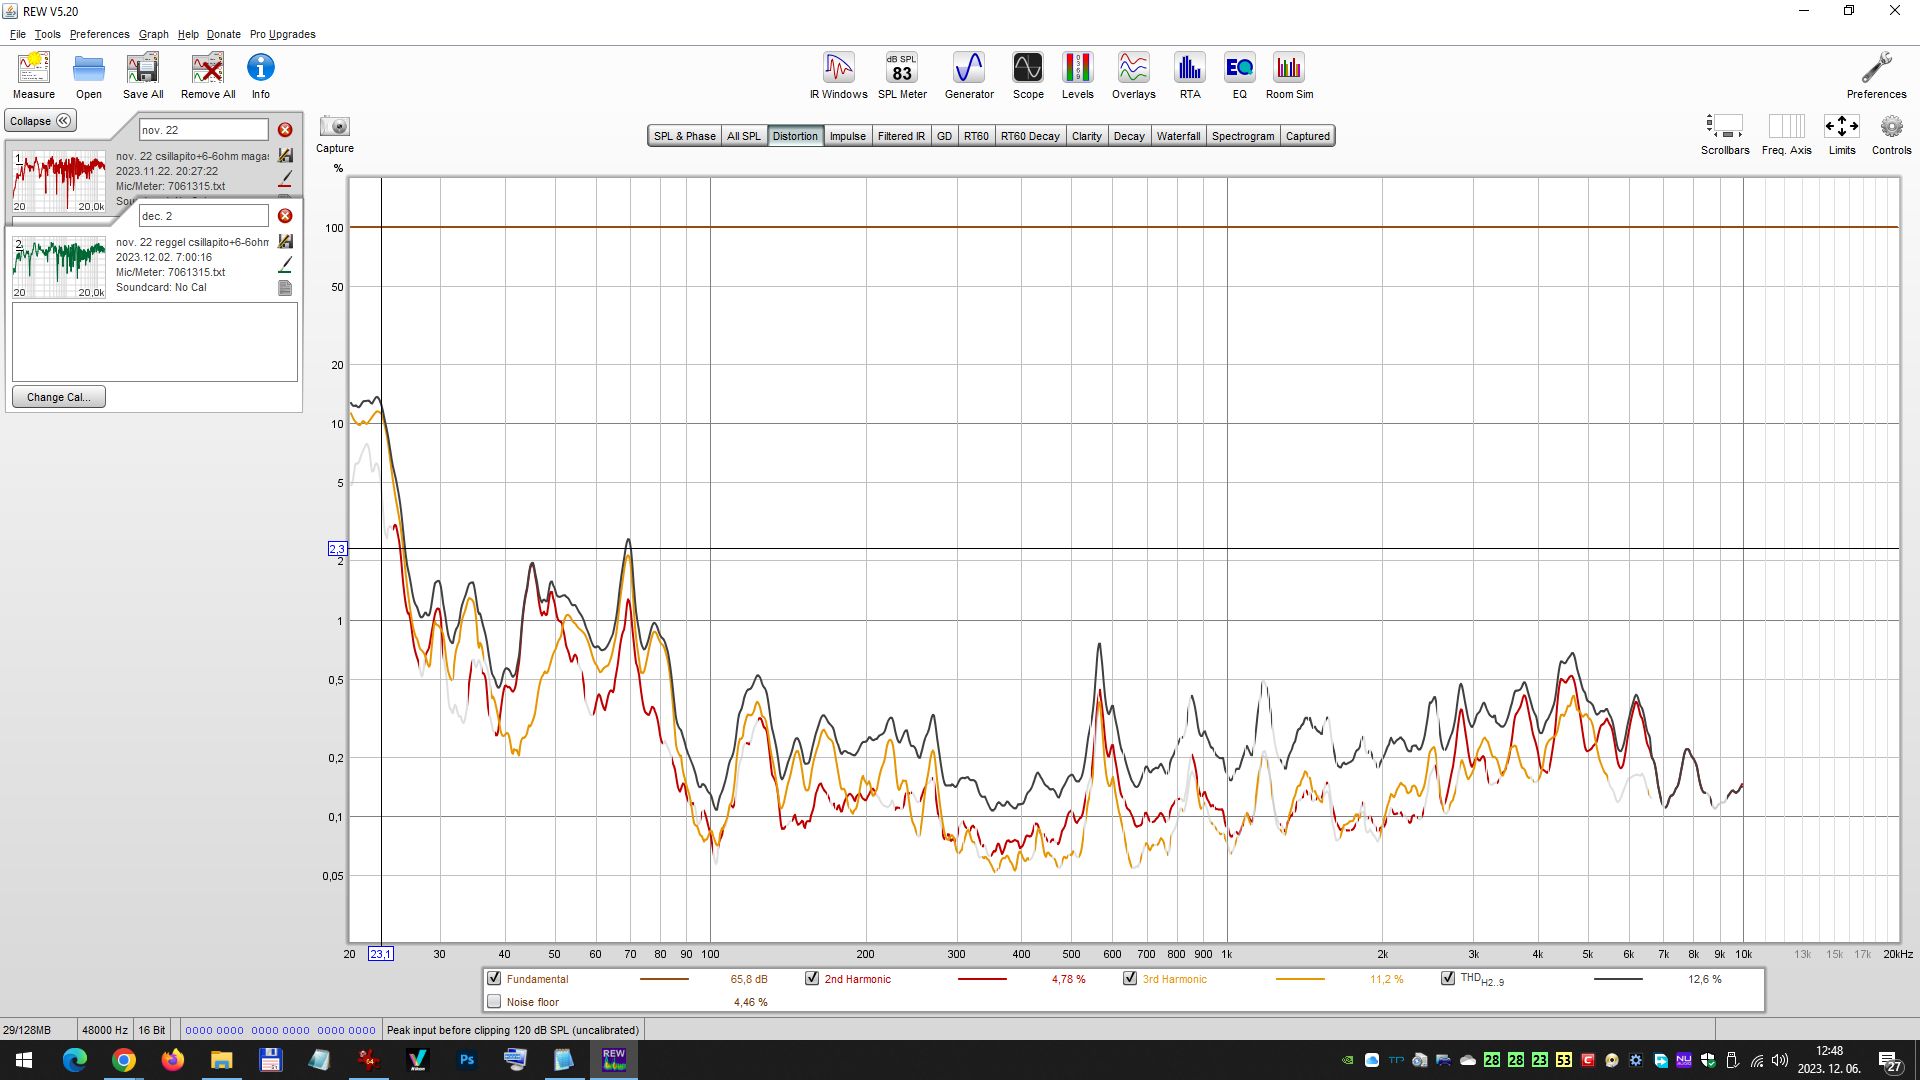
Task: Save the nov. 22 measurement
Action: coord(285,156)
